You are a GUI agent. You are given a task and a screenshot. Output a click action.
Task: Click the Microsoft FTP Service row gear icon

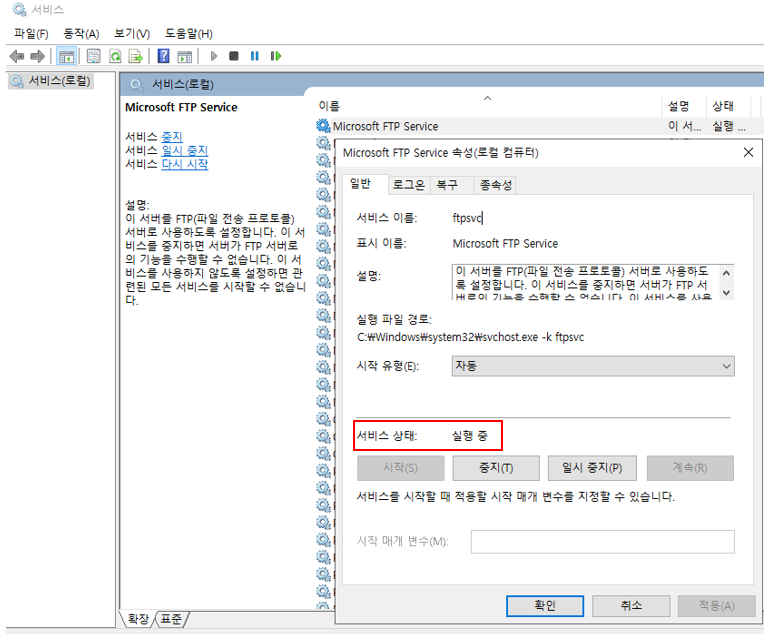[323, 126]
